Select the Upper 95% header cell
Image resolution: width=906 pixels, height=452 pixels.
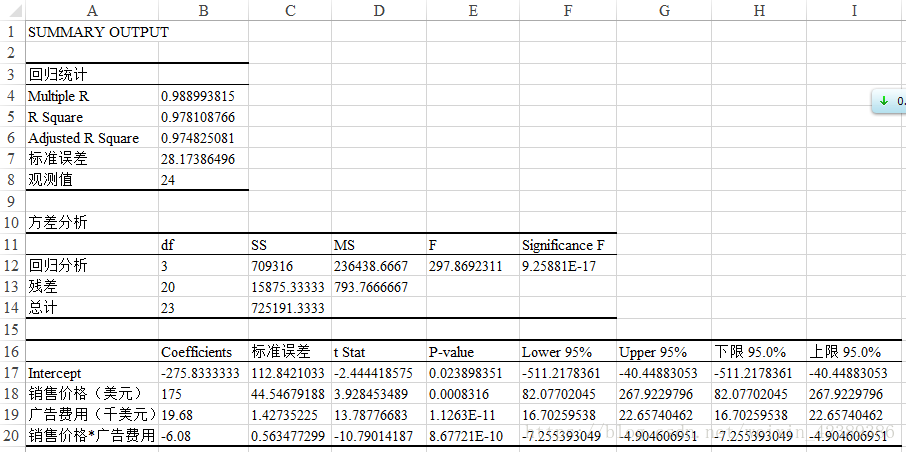(664, 351)
